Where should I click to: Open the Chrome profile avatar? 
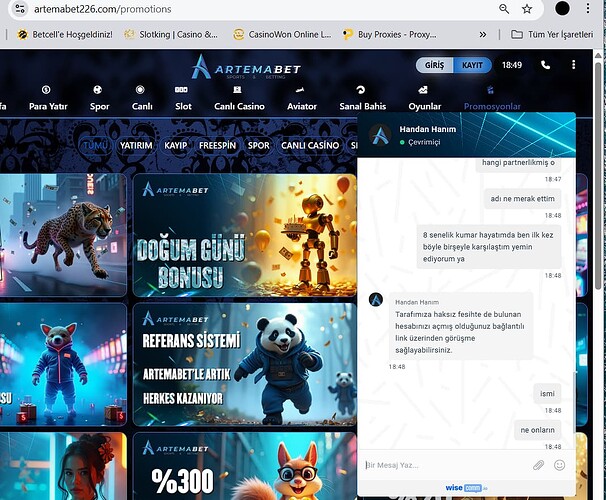[562, 9]
